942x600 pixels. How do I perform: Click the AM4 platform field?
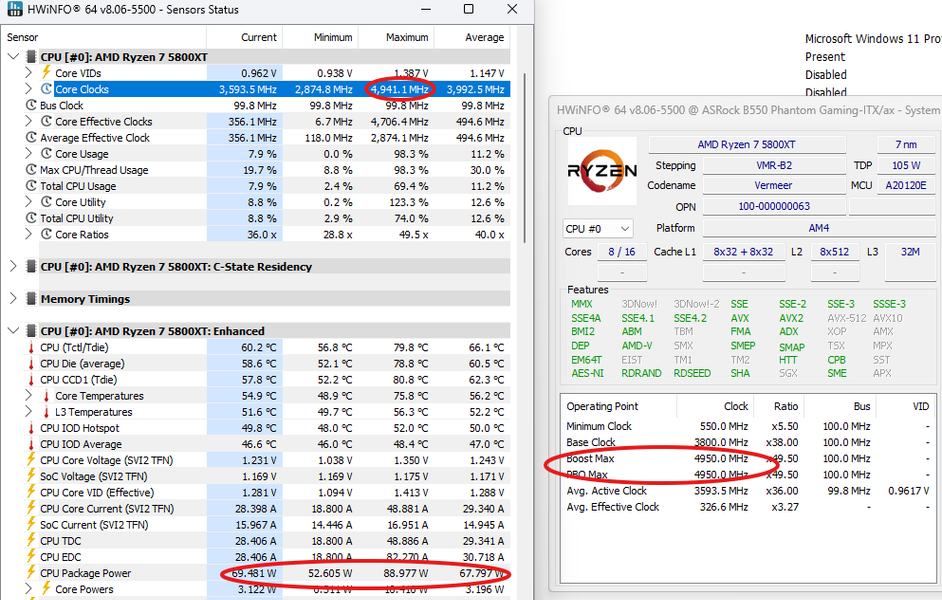click(x=818, y=228)
